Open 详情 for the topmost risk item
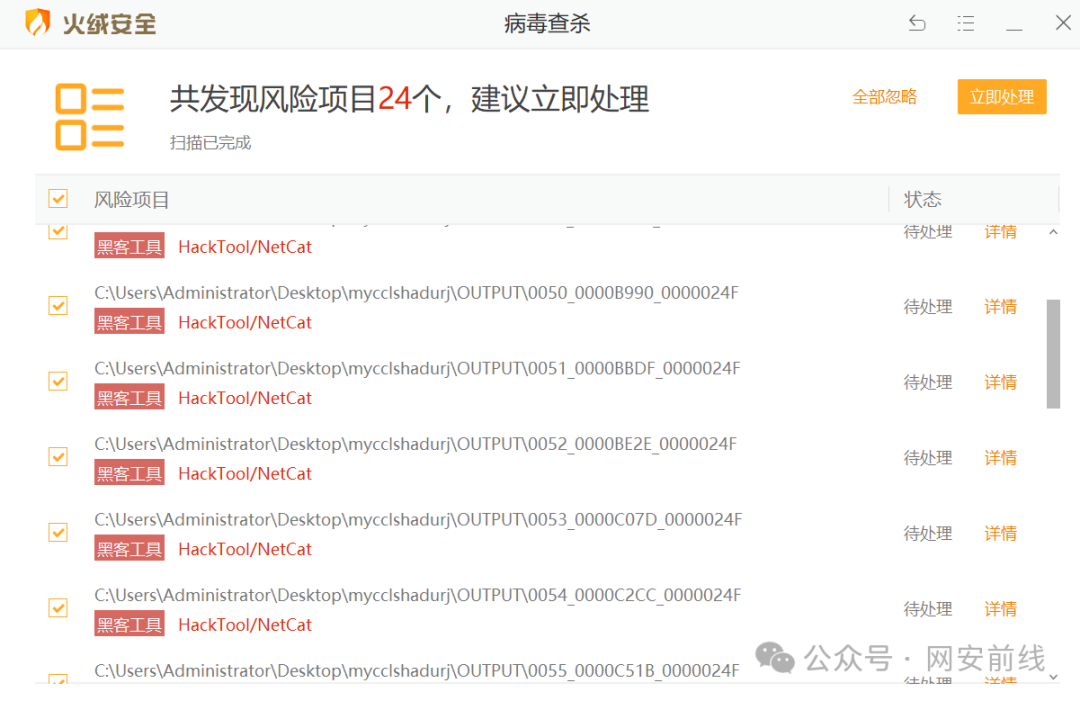 point(1000,231)
